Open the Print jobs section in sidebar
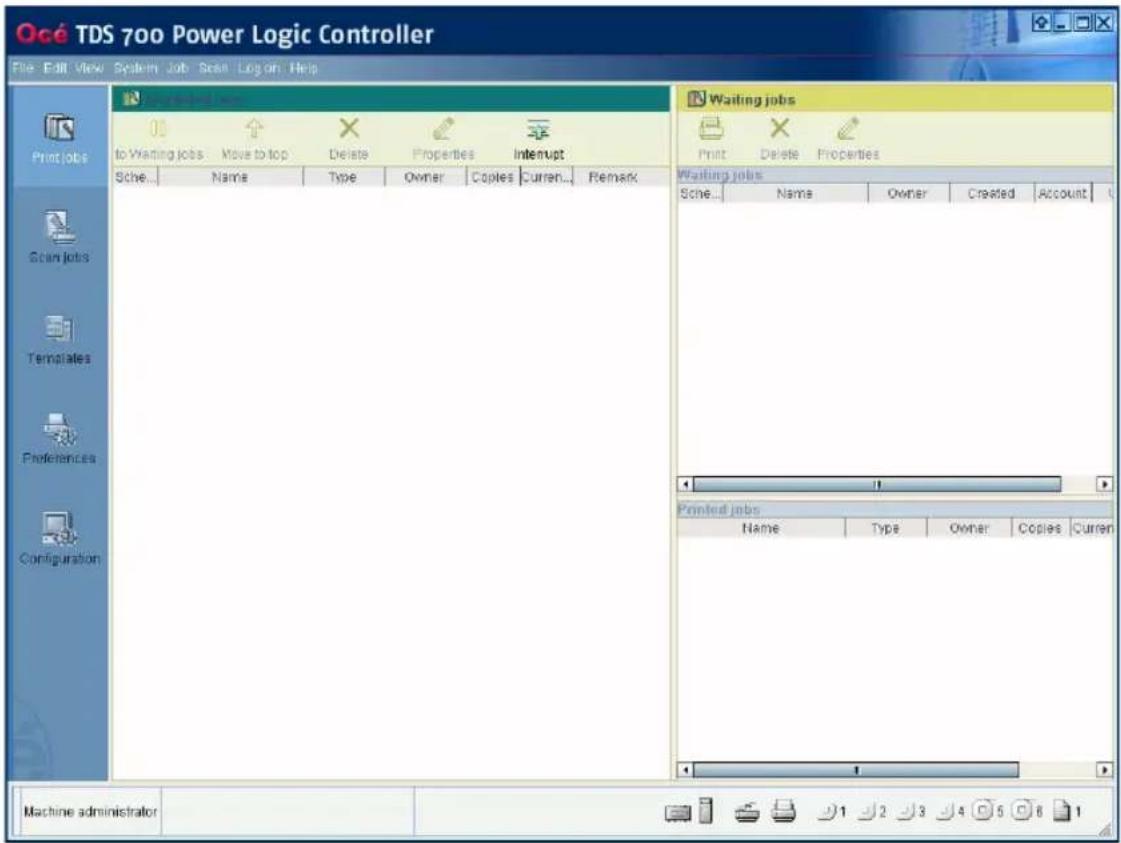Screen dimensions: 1121x843 coord(59,138)
